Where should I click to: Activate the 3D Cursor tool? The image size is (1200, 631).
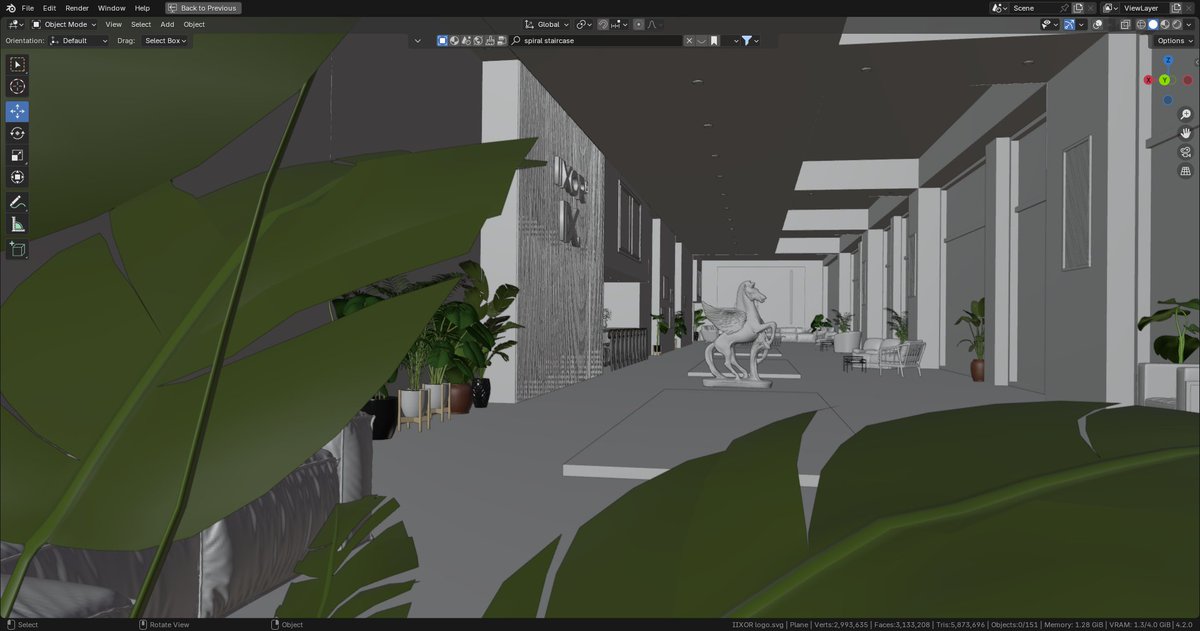[17, 86]
